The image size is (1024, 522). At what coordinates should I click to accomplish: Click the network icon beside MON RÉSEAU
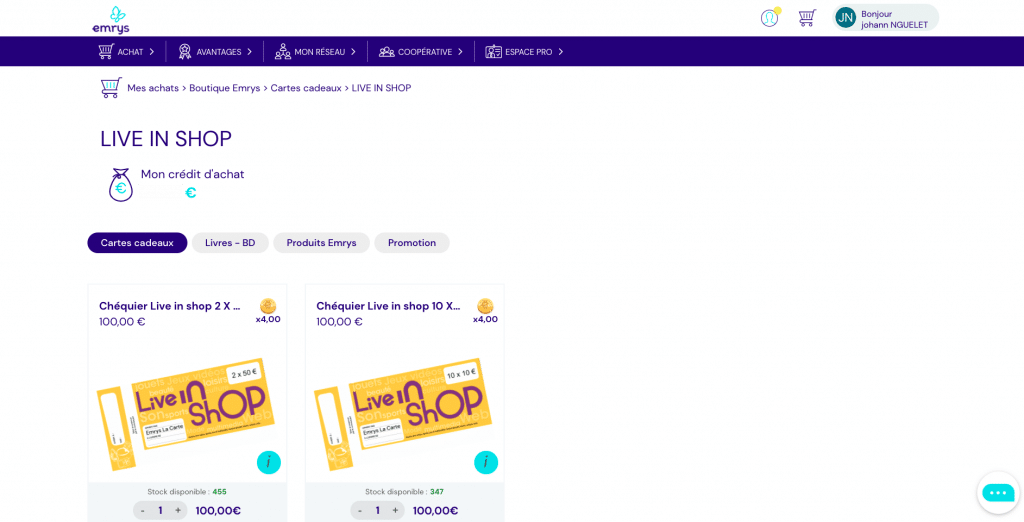tap(283, 52)
